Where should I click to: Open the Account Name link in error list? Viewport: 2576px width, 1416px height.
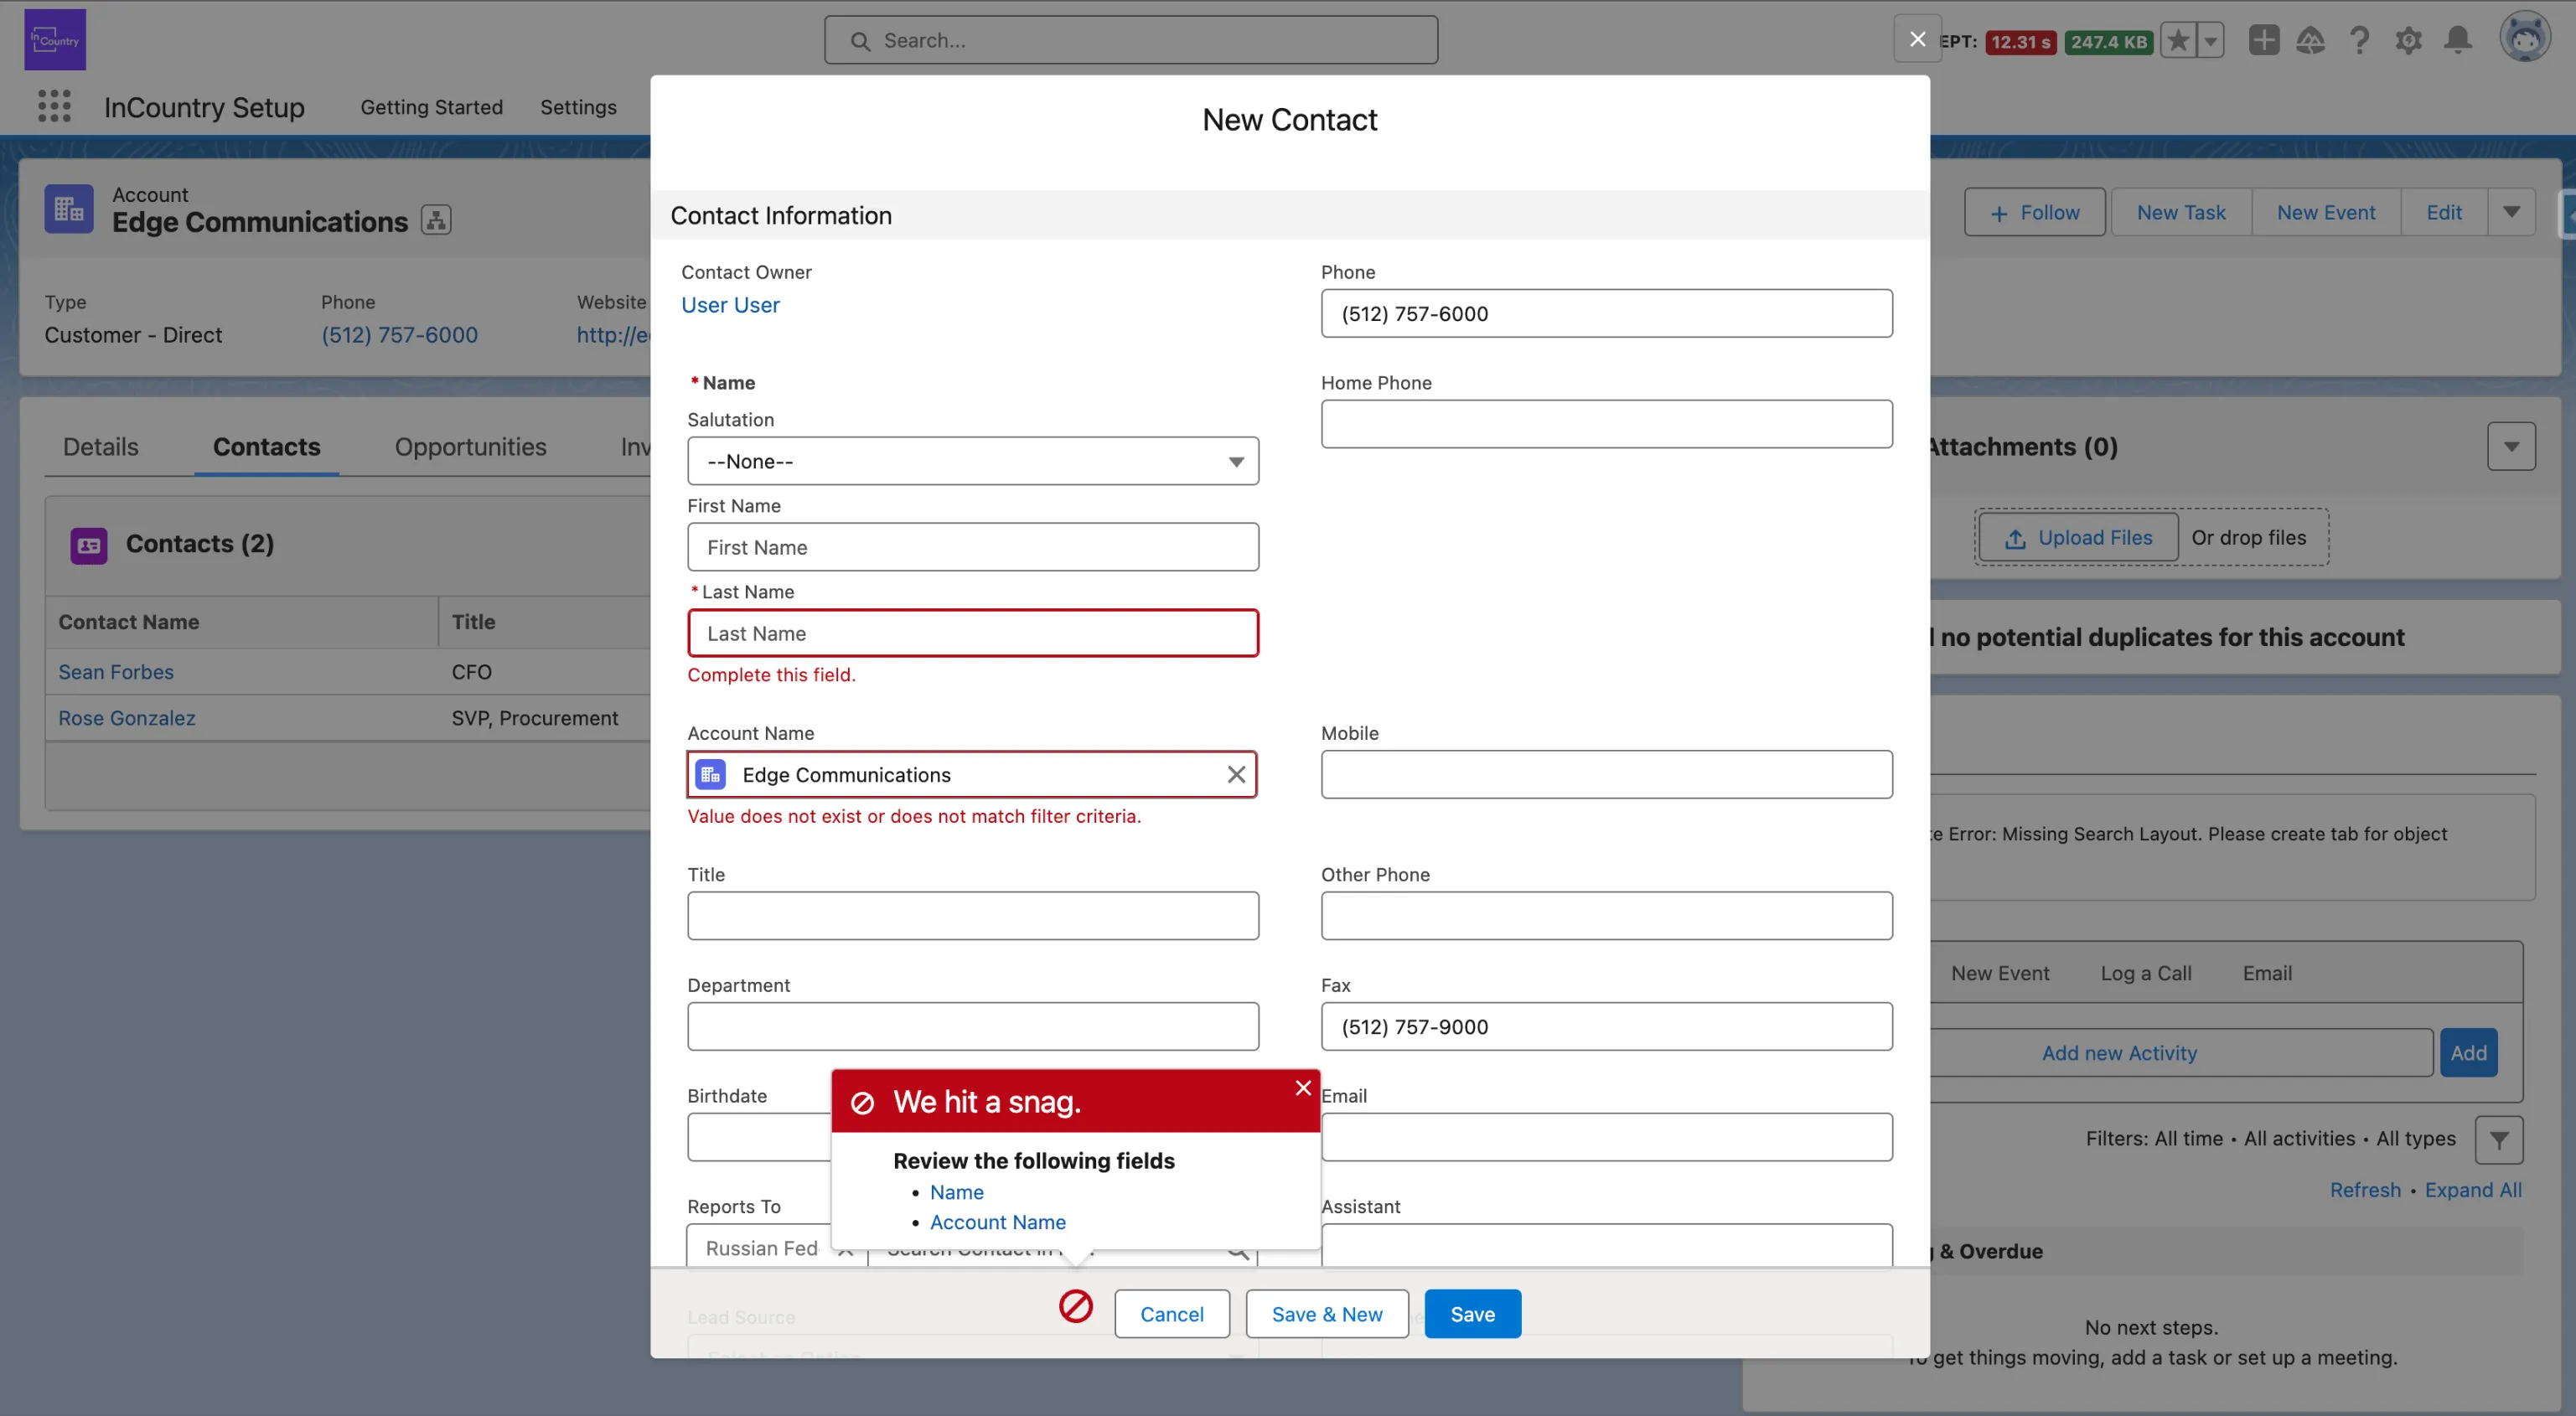997,1222
